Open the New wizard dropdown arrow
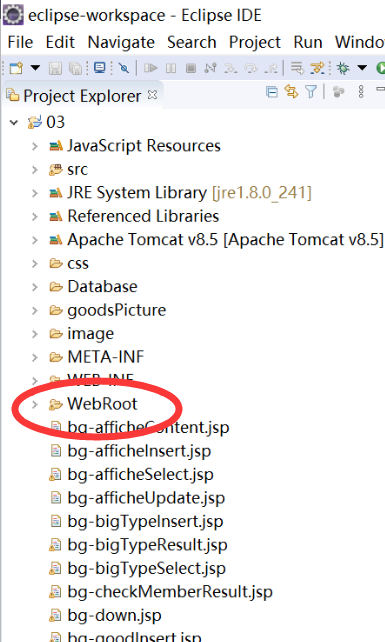 35,68
